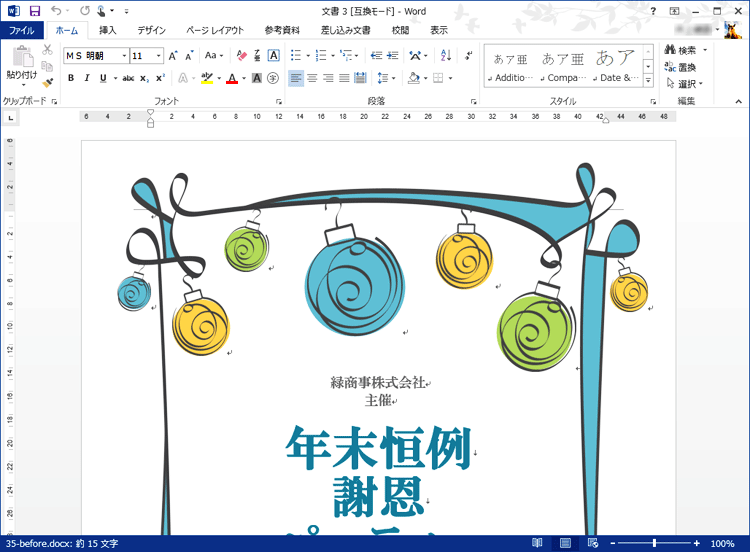Toggle Underline formatting

pos(103,78)
